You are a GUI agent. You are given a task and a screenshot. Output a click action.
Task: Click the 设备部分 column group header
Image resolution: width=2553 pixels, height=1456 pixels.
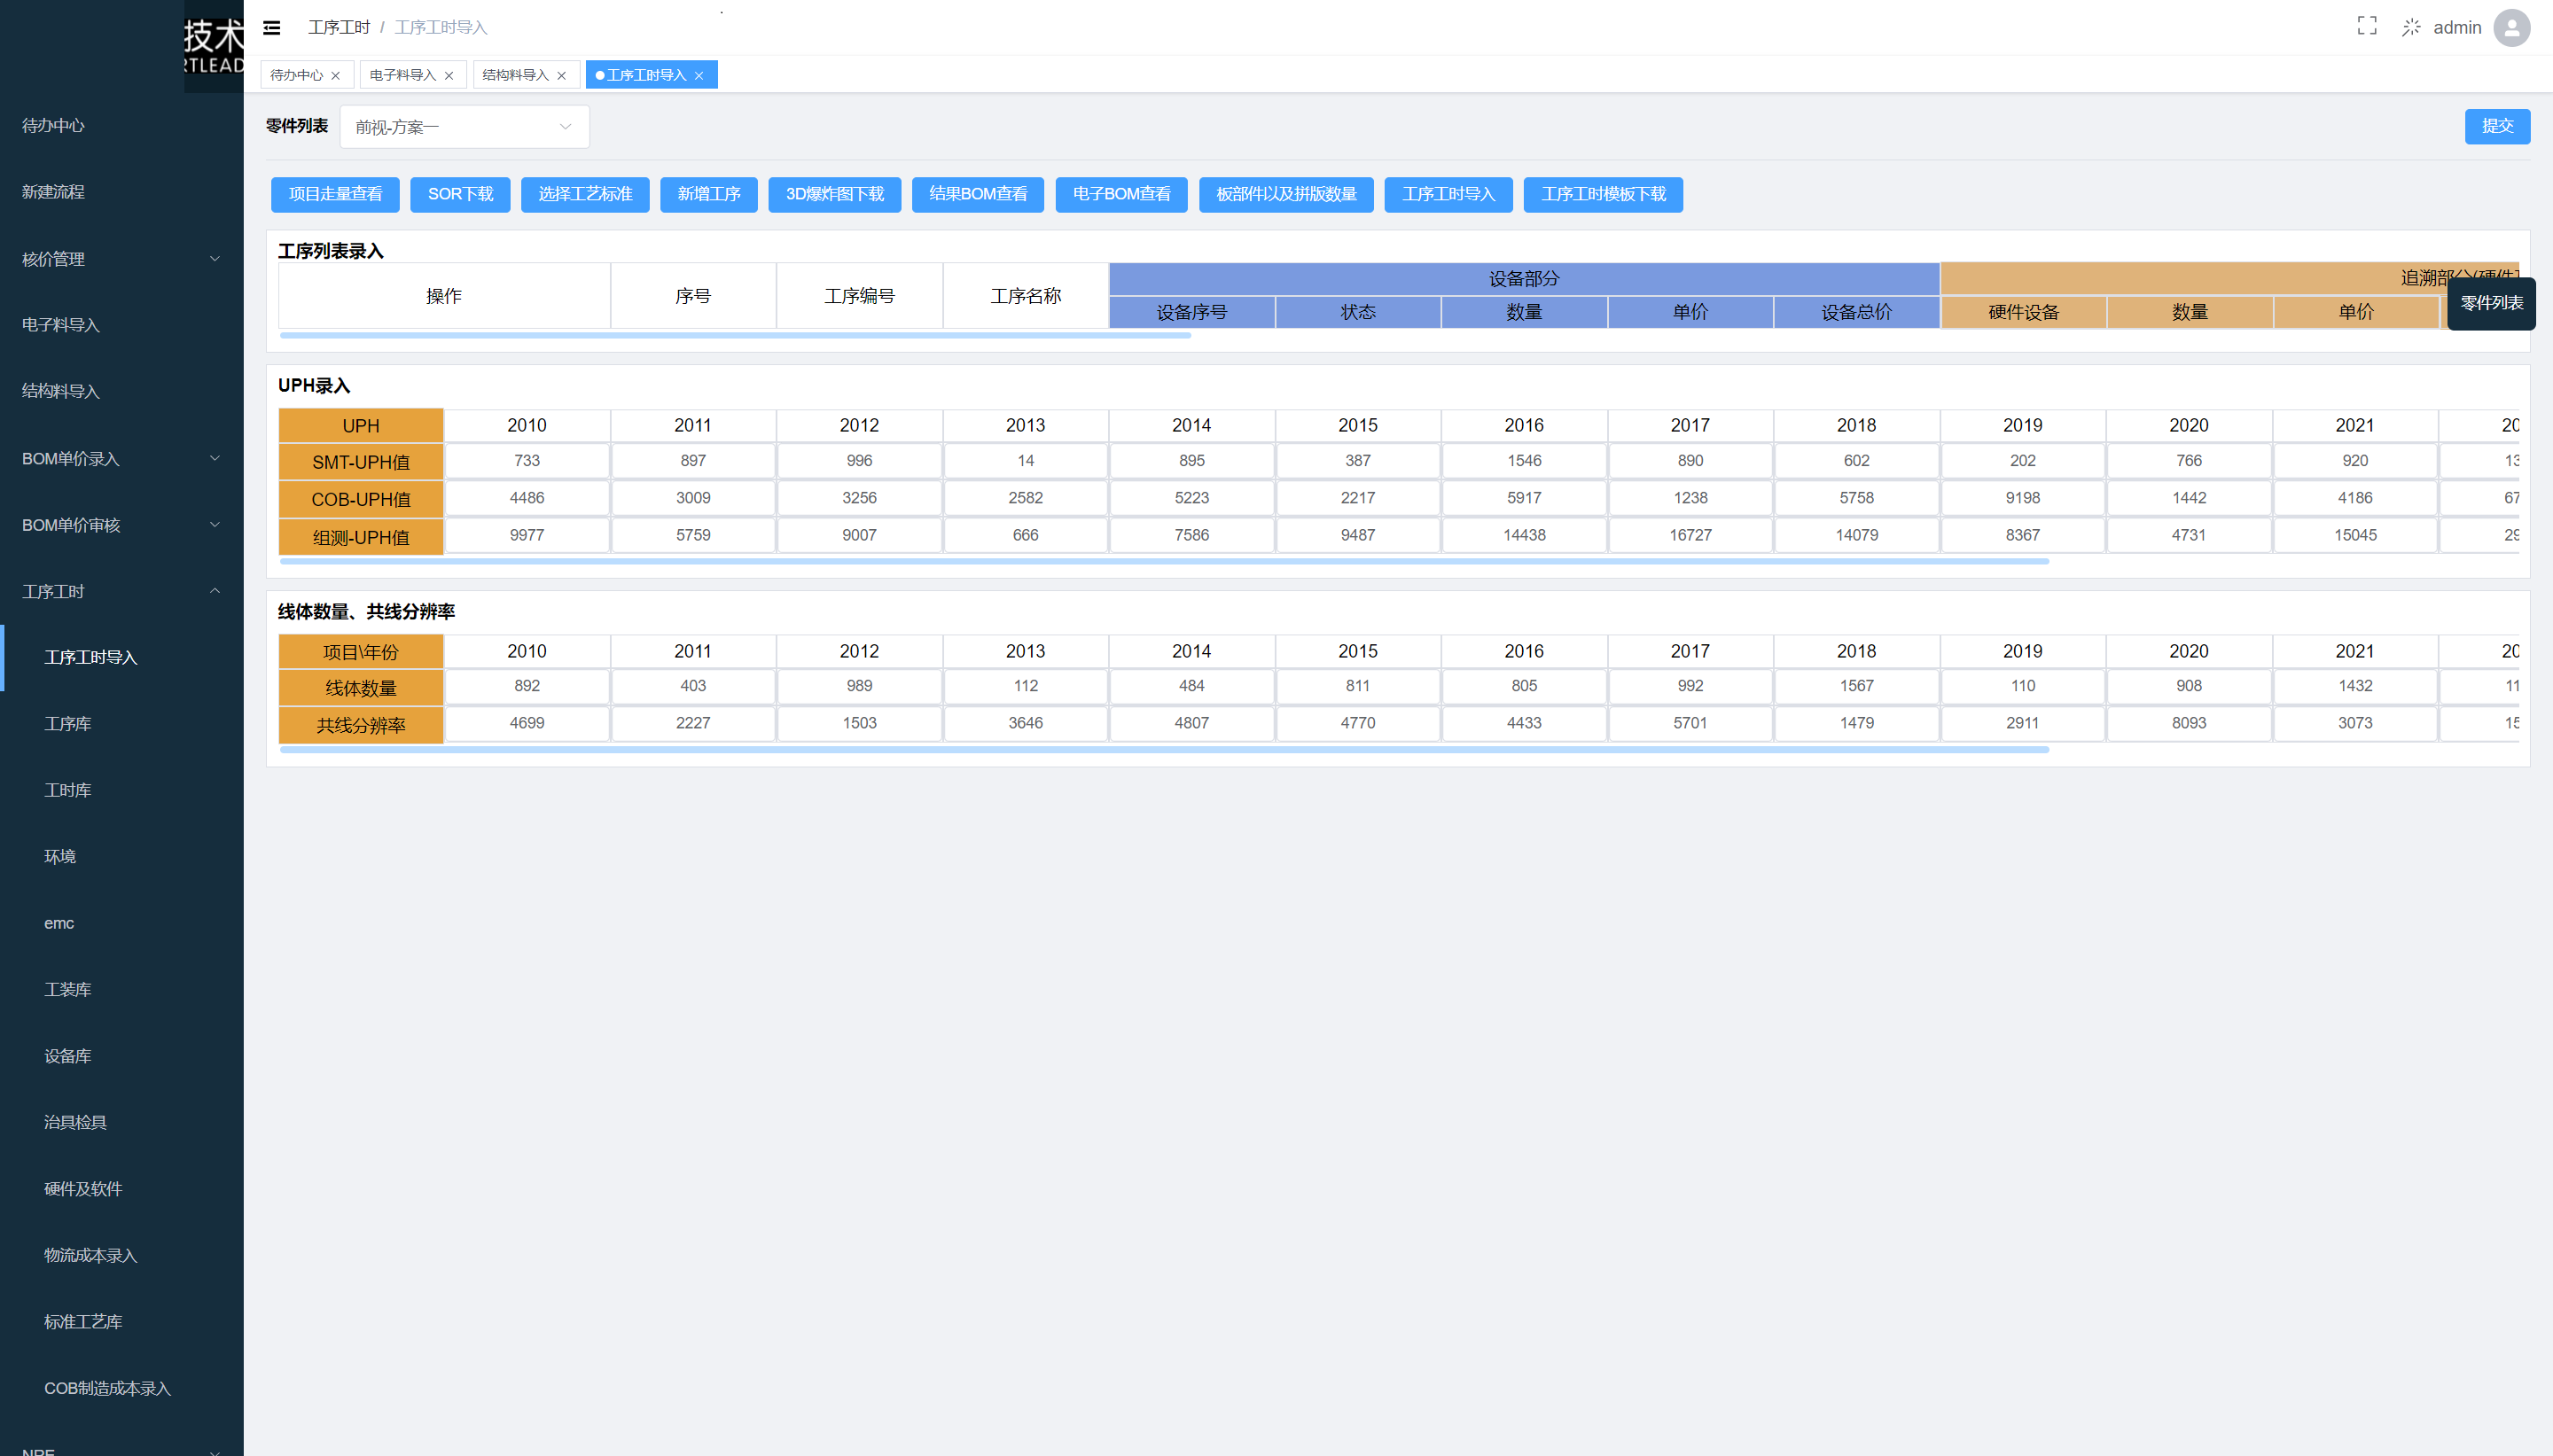click(x=1524, y=279)
